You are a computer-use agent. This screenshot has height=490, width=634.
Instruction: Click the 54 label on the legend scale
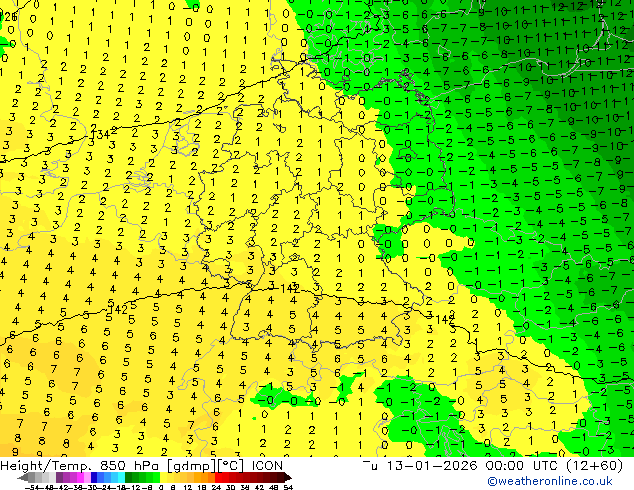point(288,487)
